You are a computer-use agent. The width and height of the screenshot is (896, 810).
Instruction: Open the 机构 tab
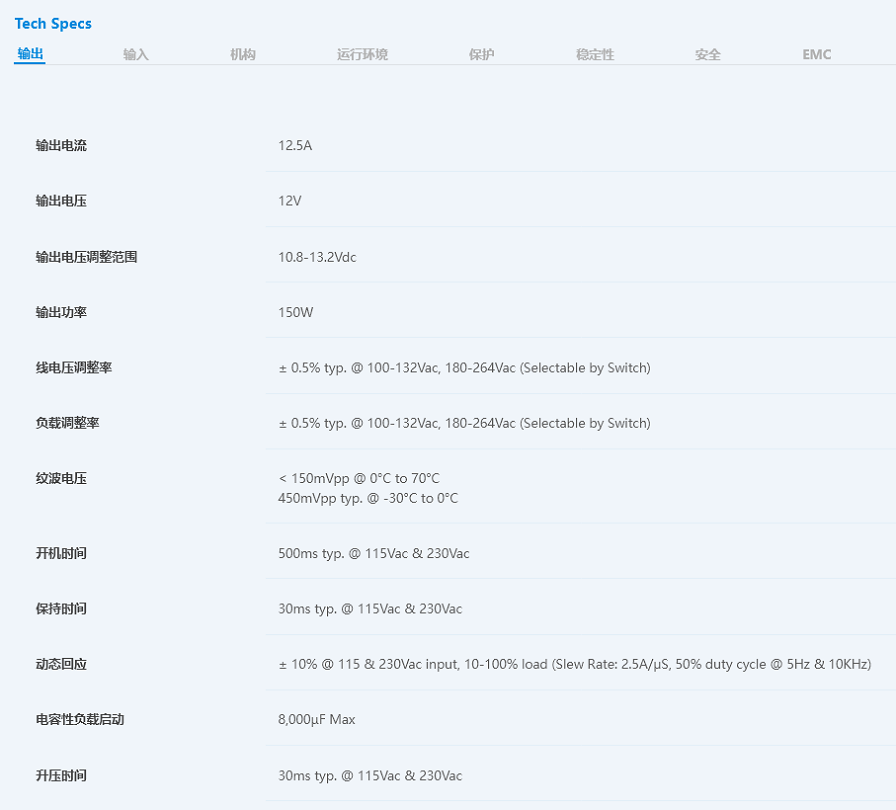coord(243,54)
